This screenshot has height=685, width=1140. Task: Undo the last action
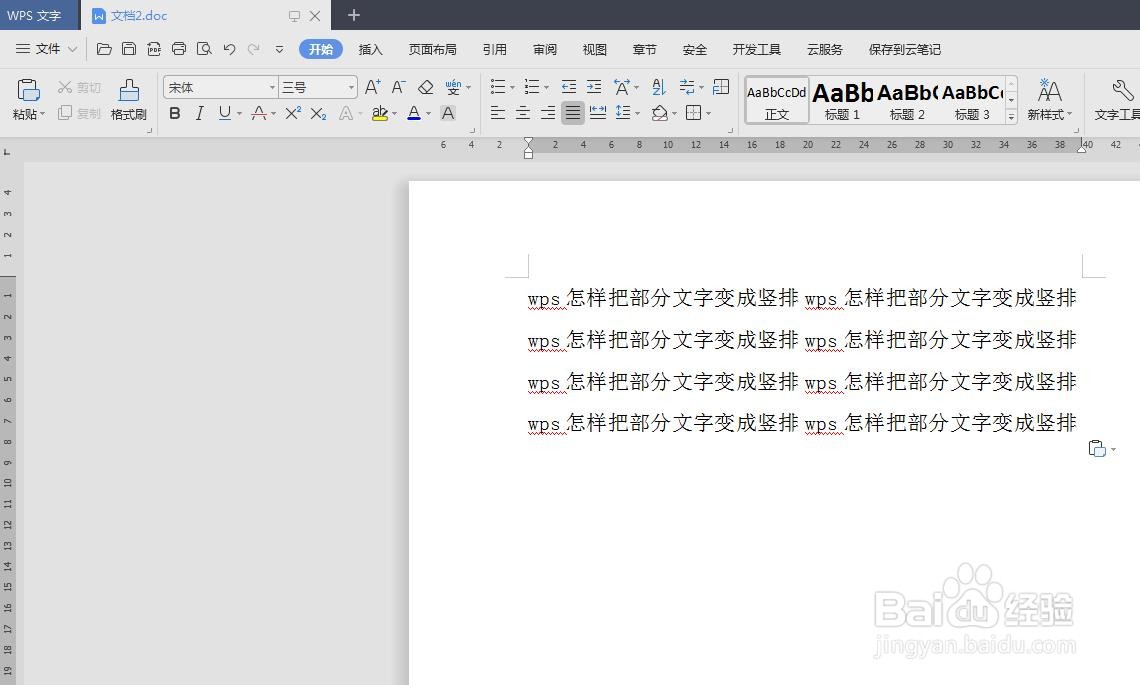[229, 49]
